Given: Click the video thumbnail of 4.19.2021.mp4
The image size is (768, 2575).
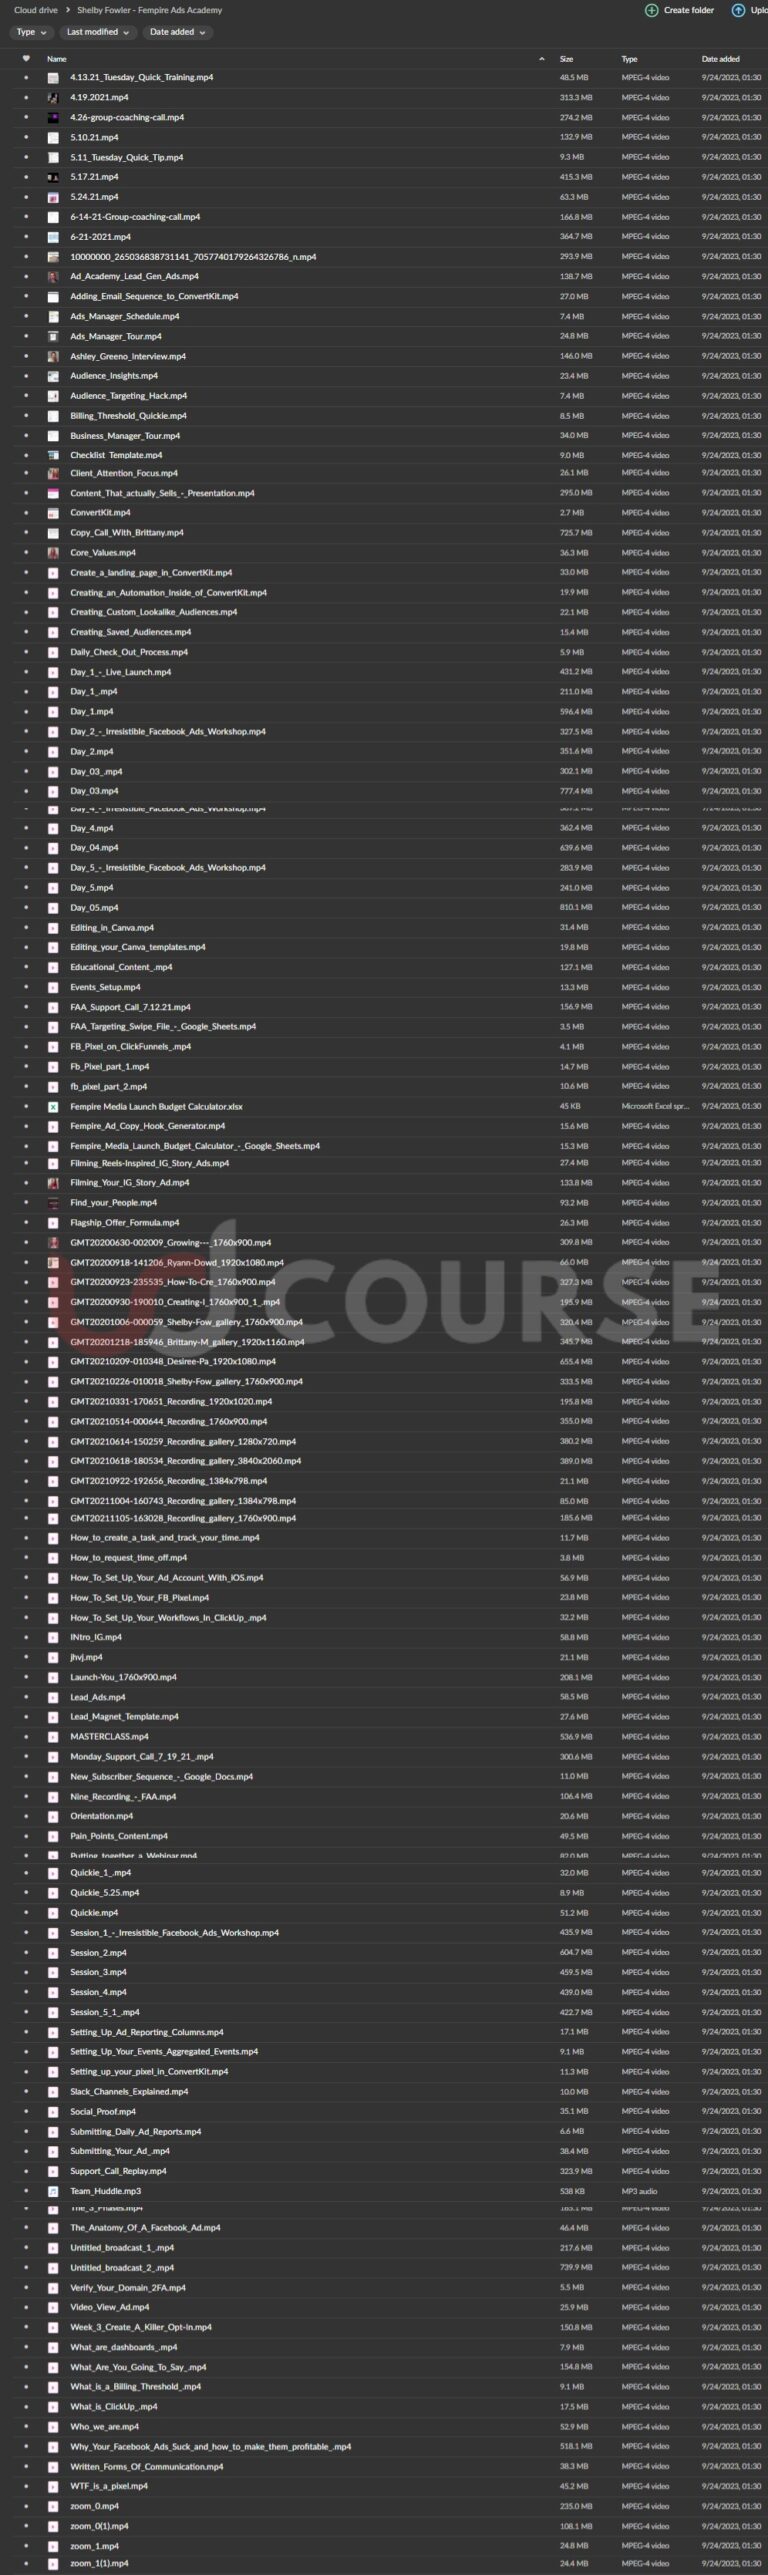Looking at the screenshot, I should 53,97.
